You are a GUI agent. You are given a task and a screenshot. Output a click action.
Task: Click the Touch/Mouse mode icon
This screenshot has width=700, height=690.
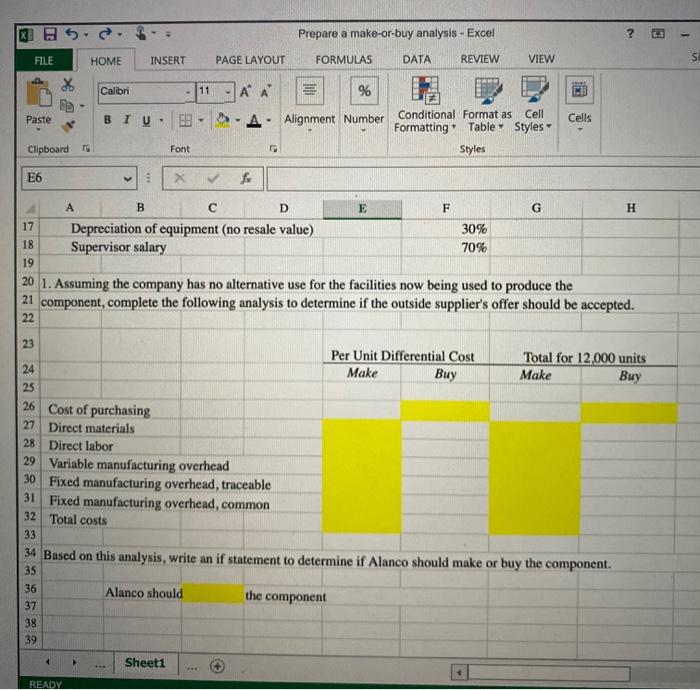[x=141, y=33]
